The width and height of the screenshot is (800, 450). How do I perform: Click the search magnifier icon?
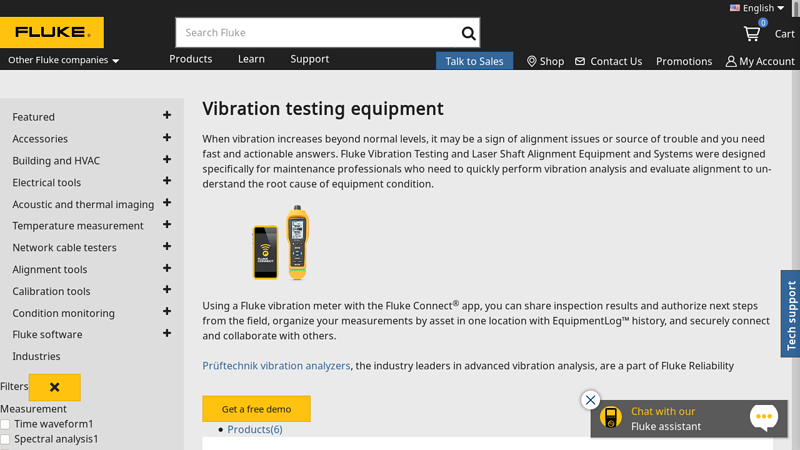468,33
